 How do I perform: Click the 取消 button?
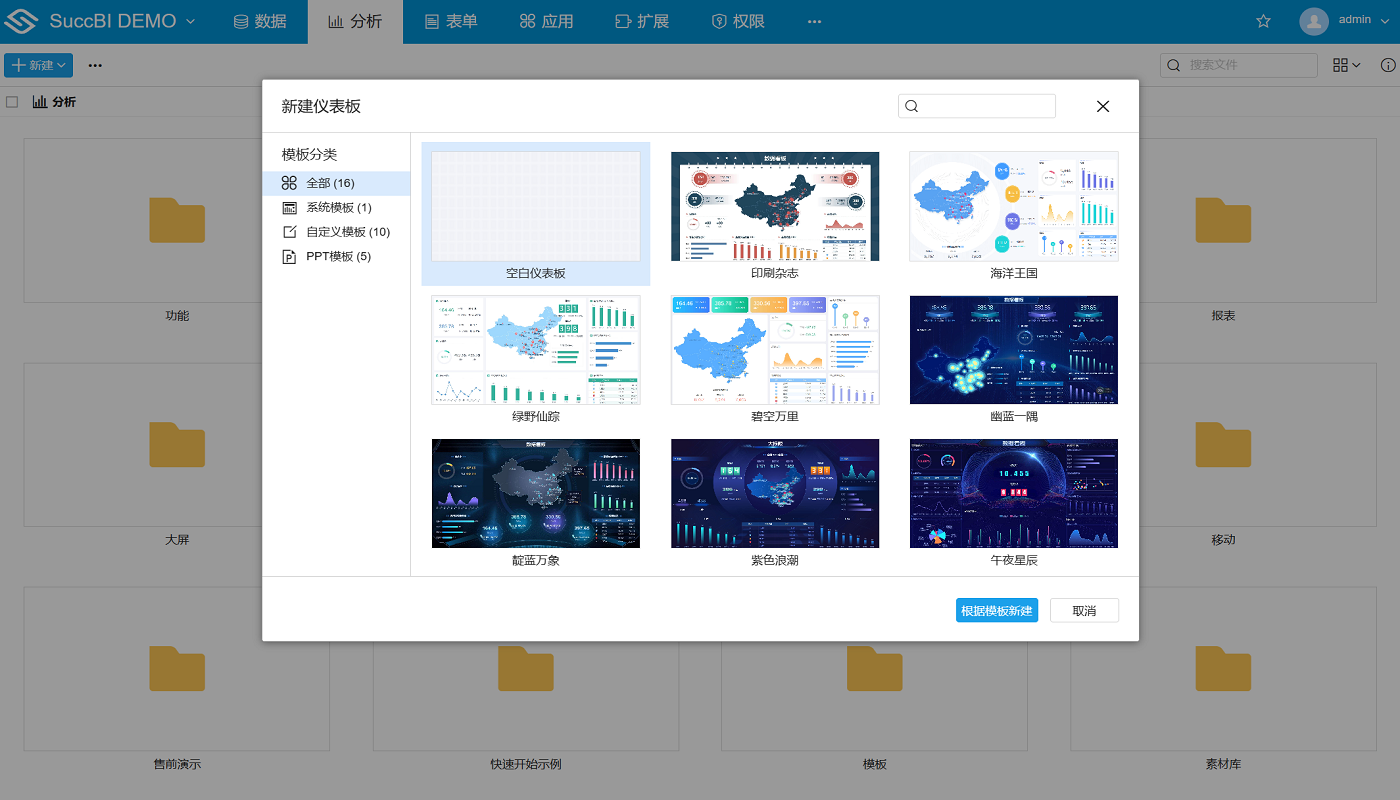click(x=1084, y=610)
